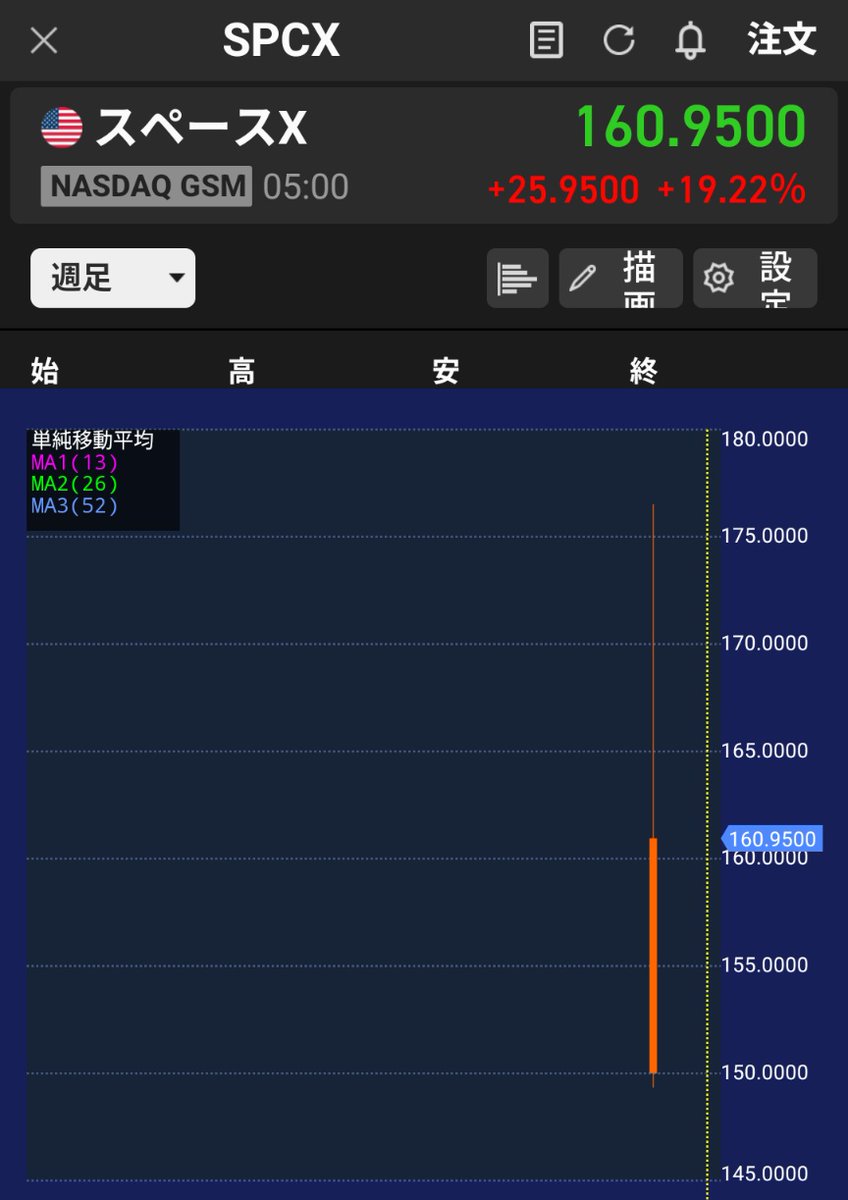The image size is (848, 1200).
Task: Tap the 155.0000 axis label
Action: click(765, 965)
